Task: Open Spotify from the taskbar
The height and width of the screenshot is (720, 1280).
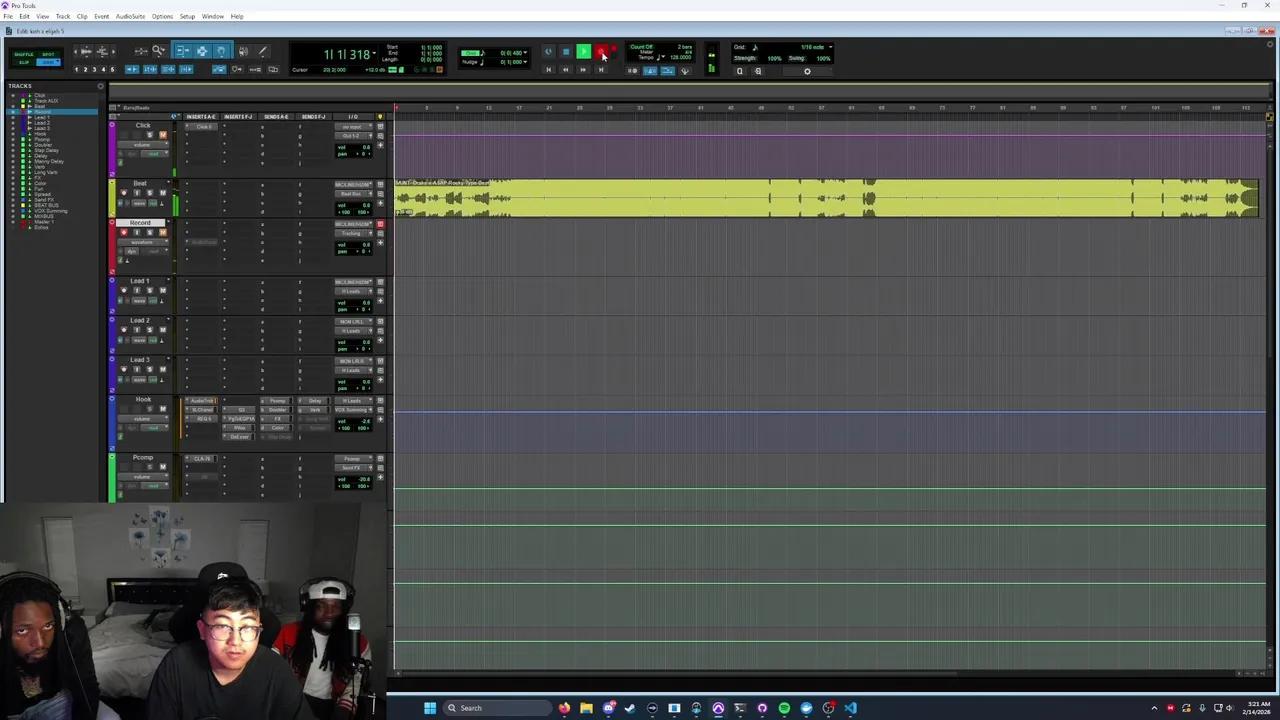Action: click(x=784, y=708)
